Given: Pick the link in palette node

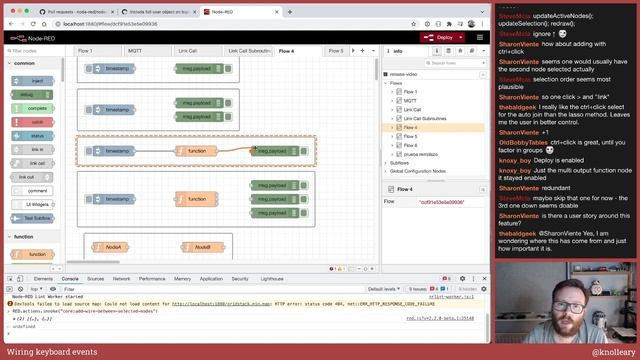Looking at the screenshot, I should [32, 149].
